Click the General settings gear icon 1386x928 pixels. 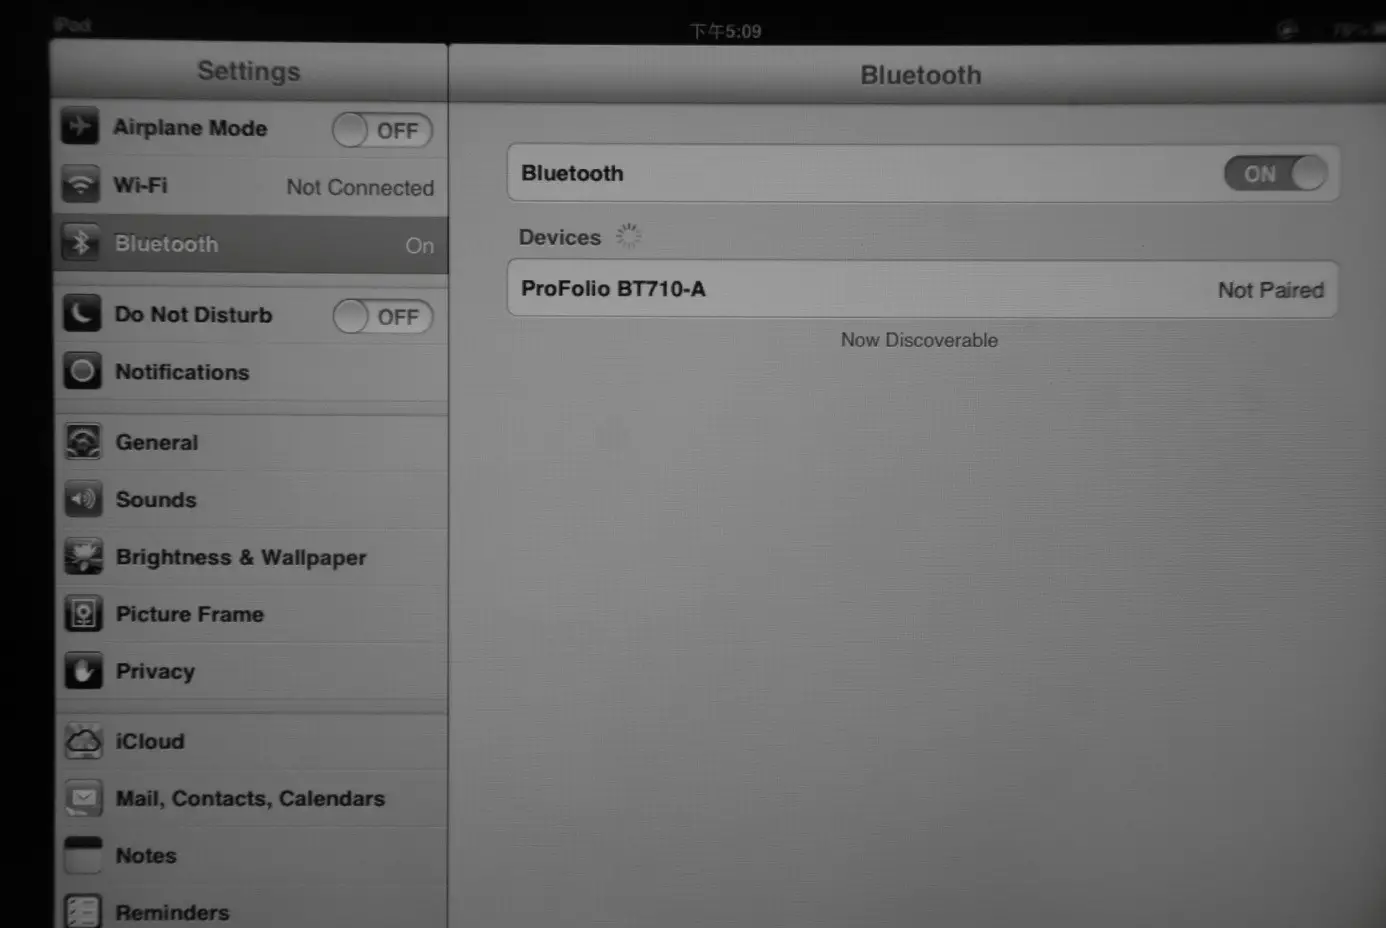click(82, 441)
